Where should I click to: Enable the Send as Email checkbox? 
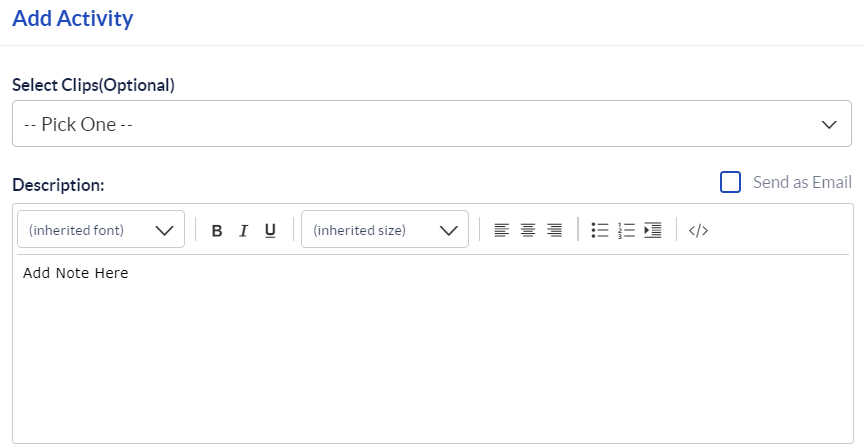coord(730,182)
